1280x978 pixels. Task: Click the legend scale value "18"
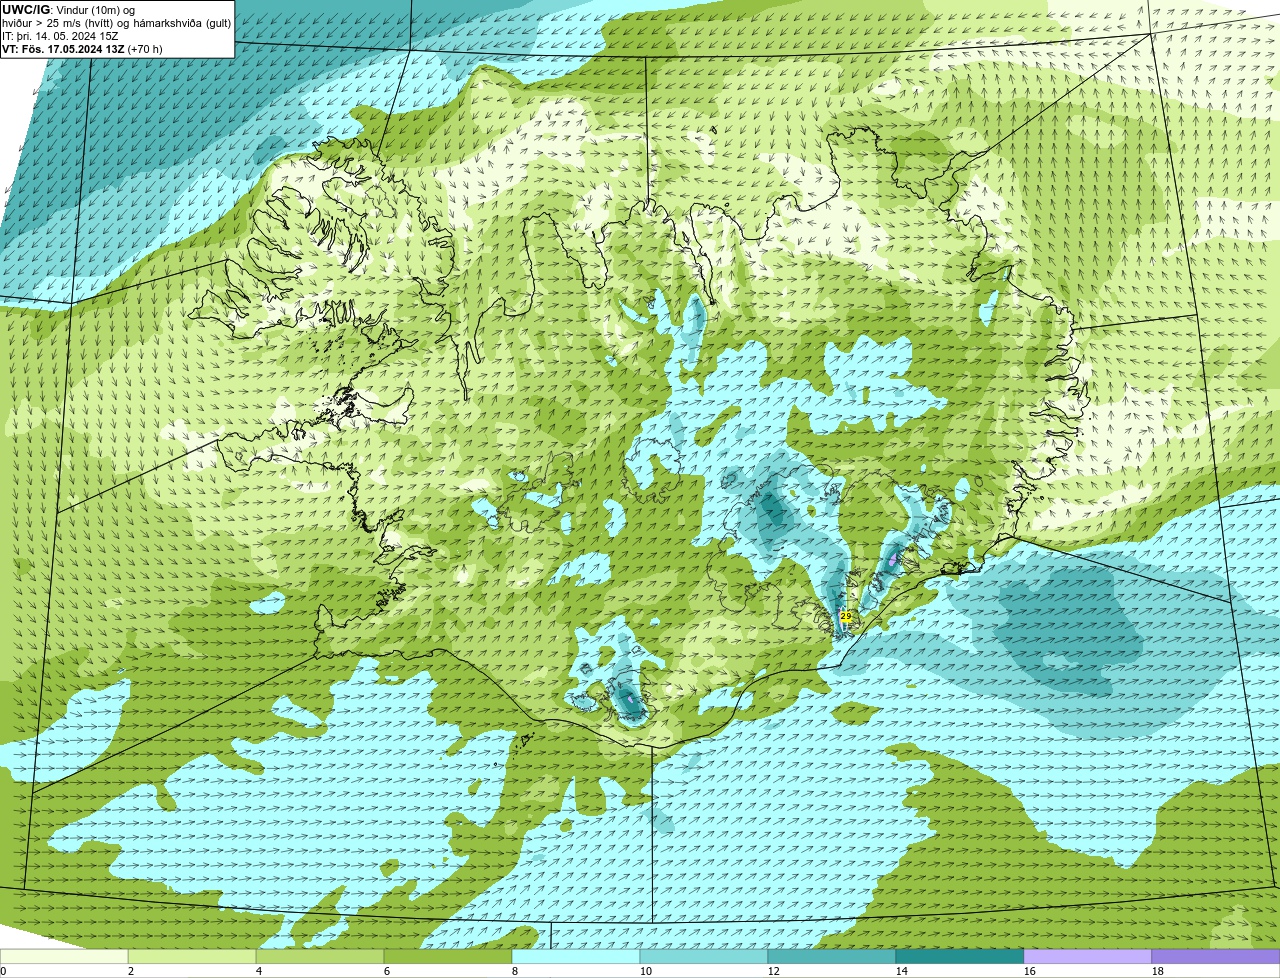tap(1157, 971)
